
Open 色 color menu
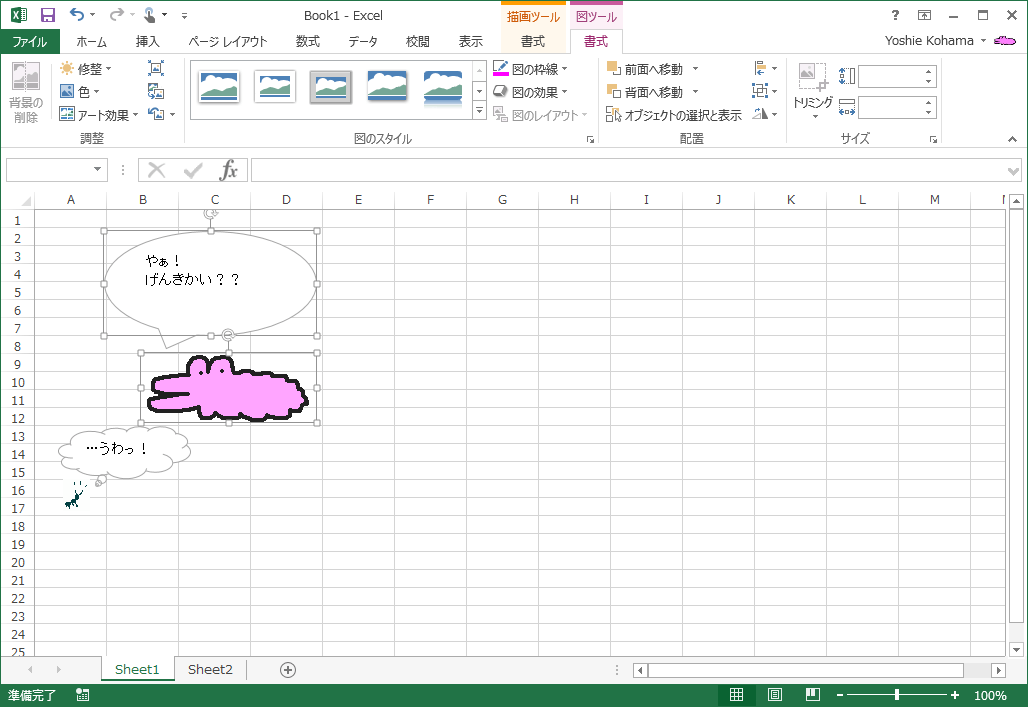click(x=79, y=92)
